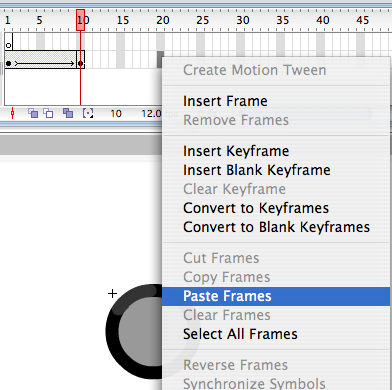Screen dimensions: 392x390
Task: Click the red playhead at frame 10
Action: tap(80, 20)
